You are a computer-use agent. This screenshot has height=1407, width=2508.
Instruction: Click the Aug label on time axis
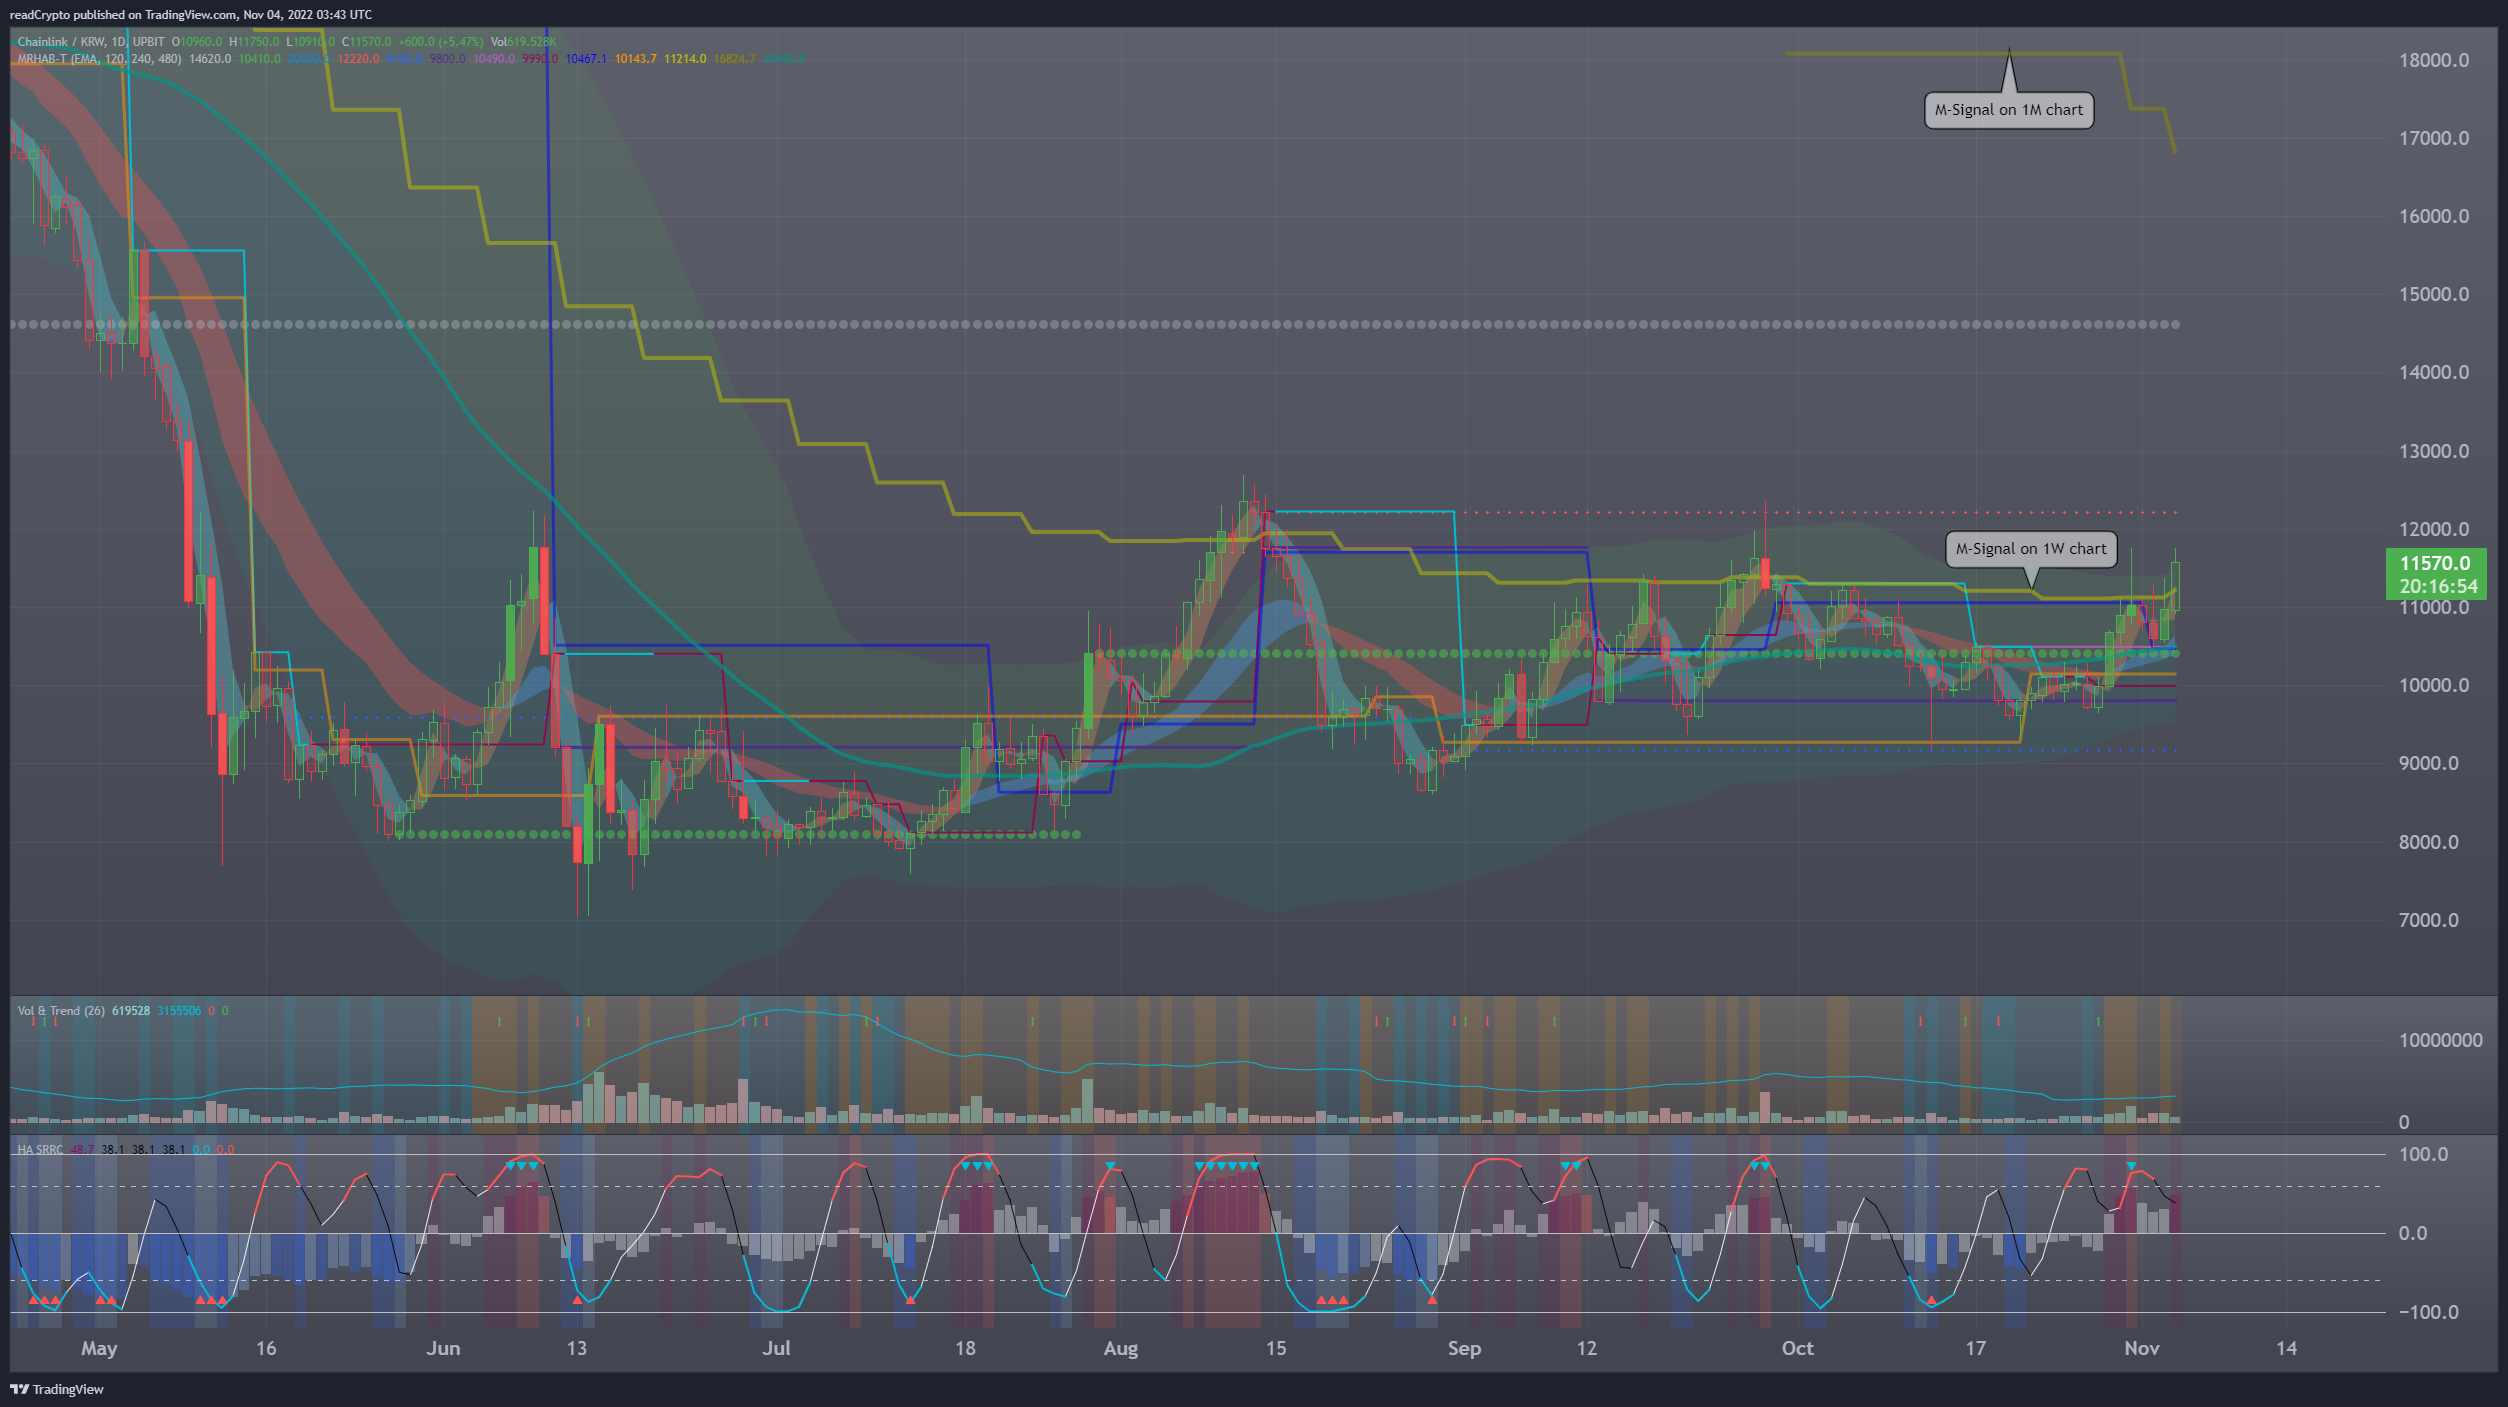[1120, 1348]
